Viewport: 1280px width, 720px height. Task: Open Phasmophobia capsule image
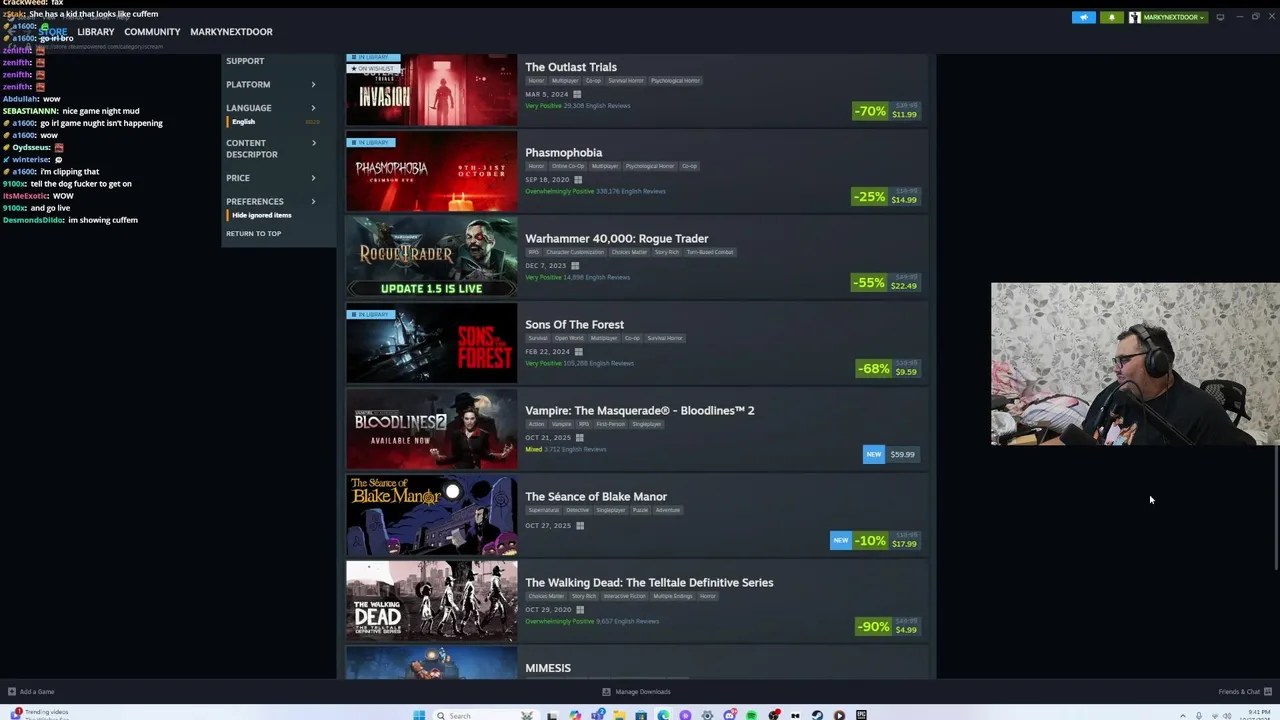pos(432,172)
